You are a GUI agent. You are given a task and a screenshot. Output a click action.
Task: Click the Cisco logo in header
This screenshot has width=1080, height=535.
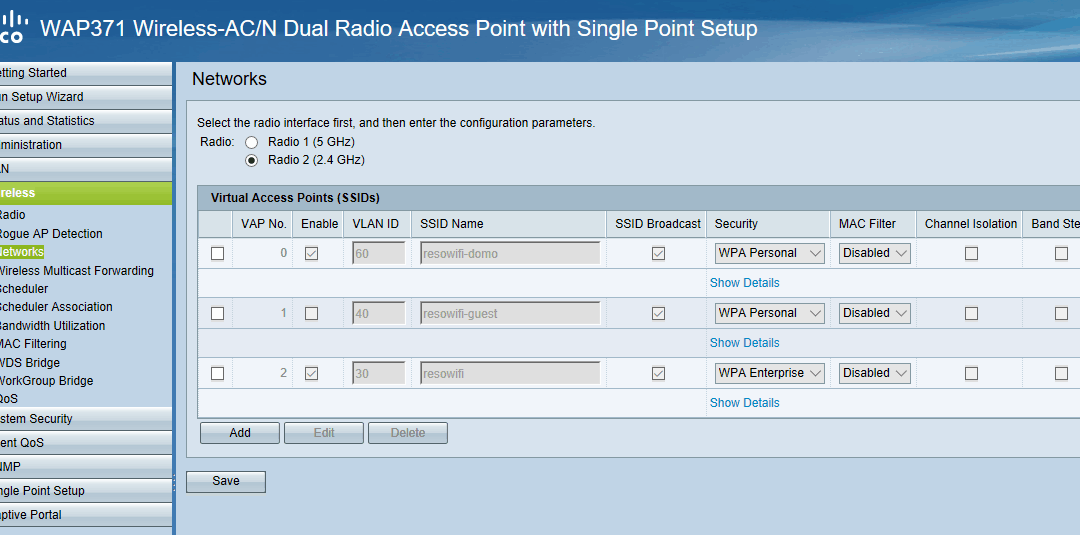click(14, 28)
